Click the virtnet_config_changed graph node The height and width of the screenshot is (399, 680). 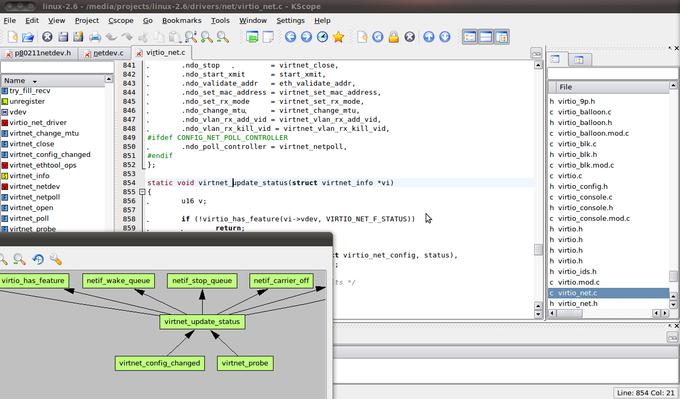(x=160, y=363)
